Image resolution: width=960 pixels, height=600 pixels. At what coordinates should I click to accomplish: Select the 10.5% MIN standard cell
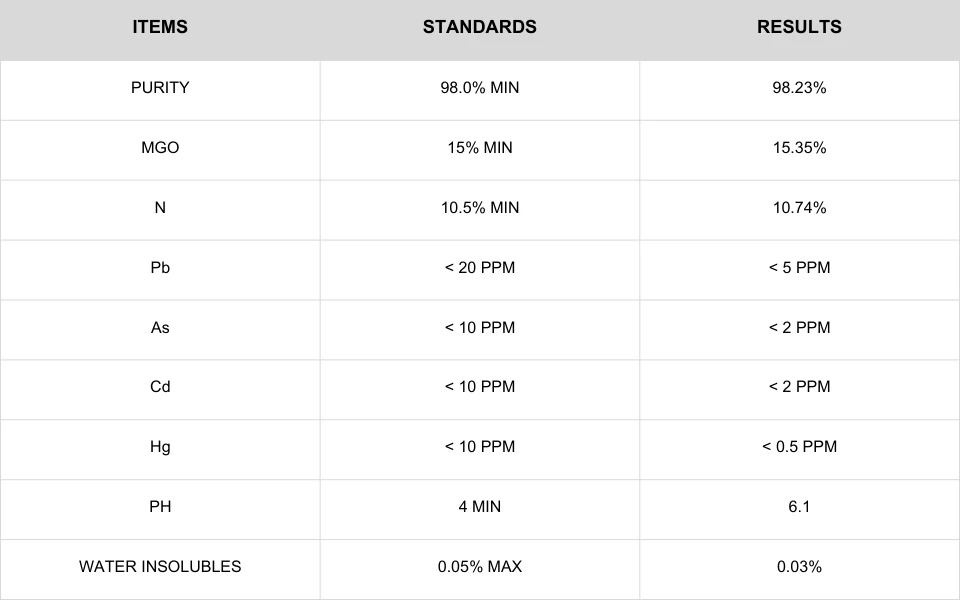point(479,210)
